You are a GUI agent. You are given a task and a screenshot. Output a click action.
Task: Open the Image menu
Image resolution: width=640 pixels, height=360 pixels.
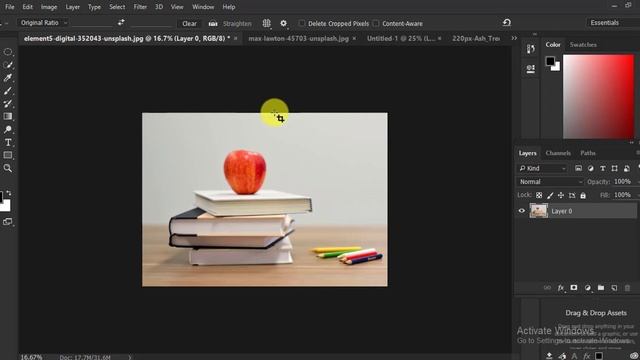pyautogui.click(x=49, y=7)
